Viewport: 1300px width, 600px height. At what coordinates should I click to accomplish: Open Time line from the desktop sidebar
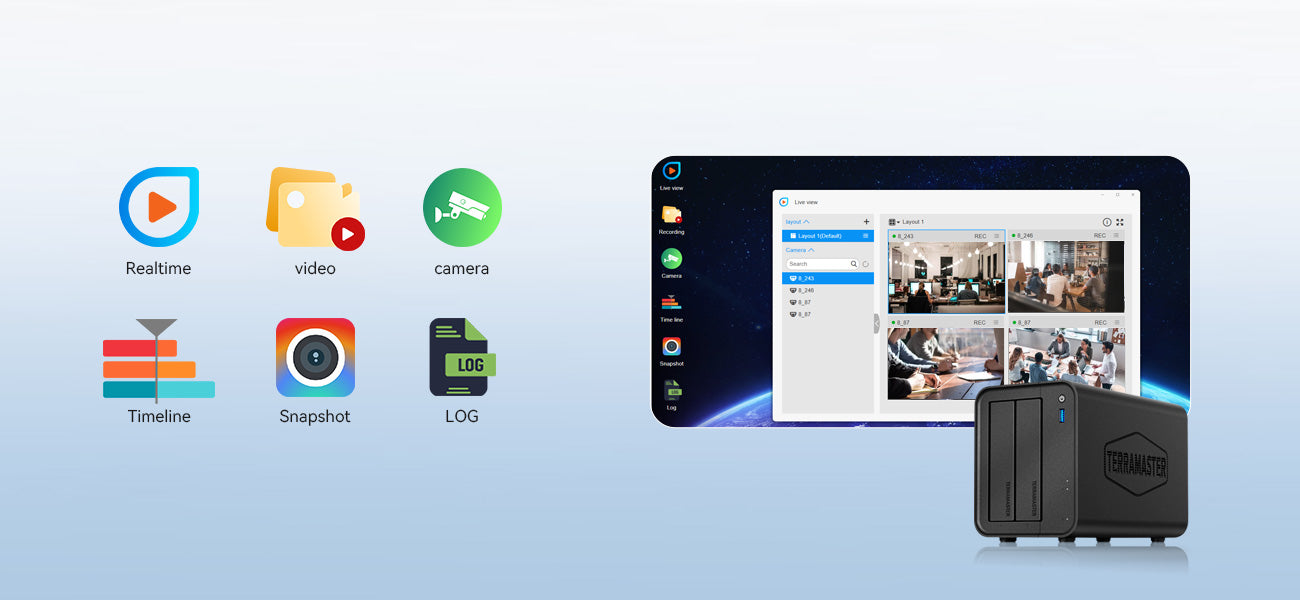(671, 303)
